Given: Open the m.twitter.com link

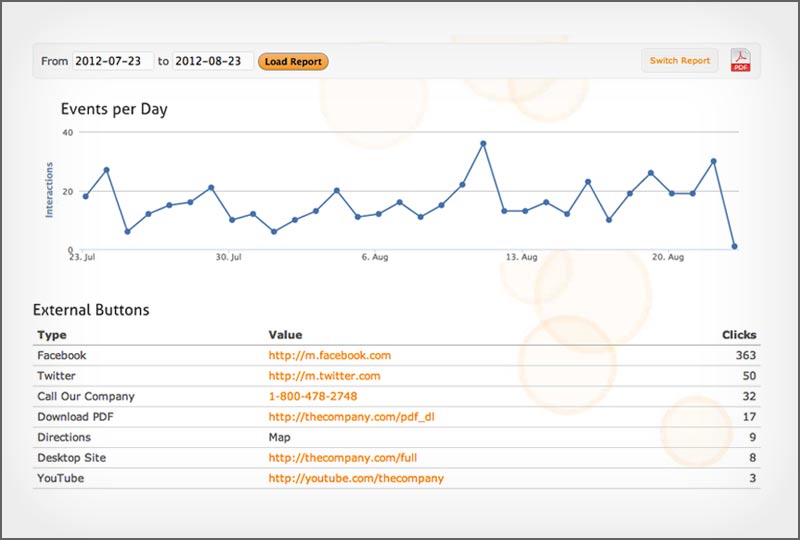Looking at the screenshot, I should [324, 376].
